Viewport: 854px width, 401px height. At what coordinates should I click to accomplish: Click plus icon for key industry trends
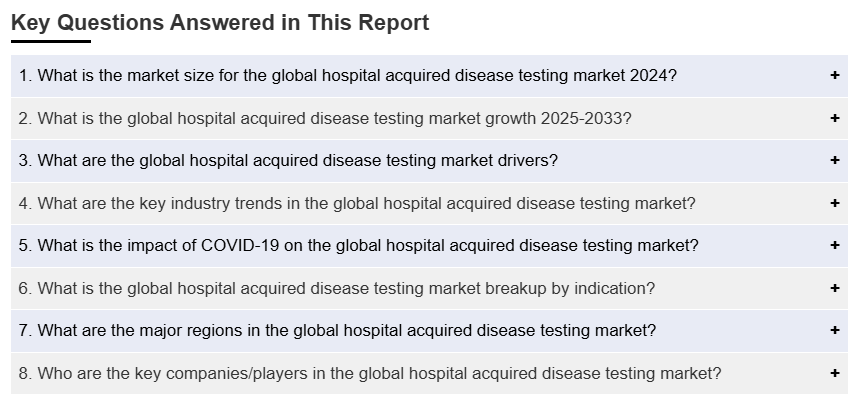pyautogui.click(x=835, y=203)
